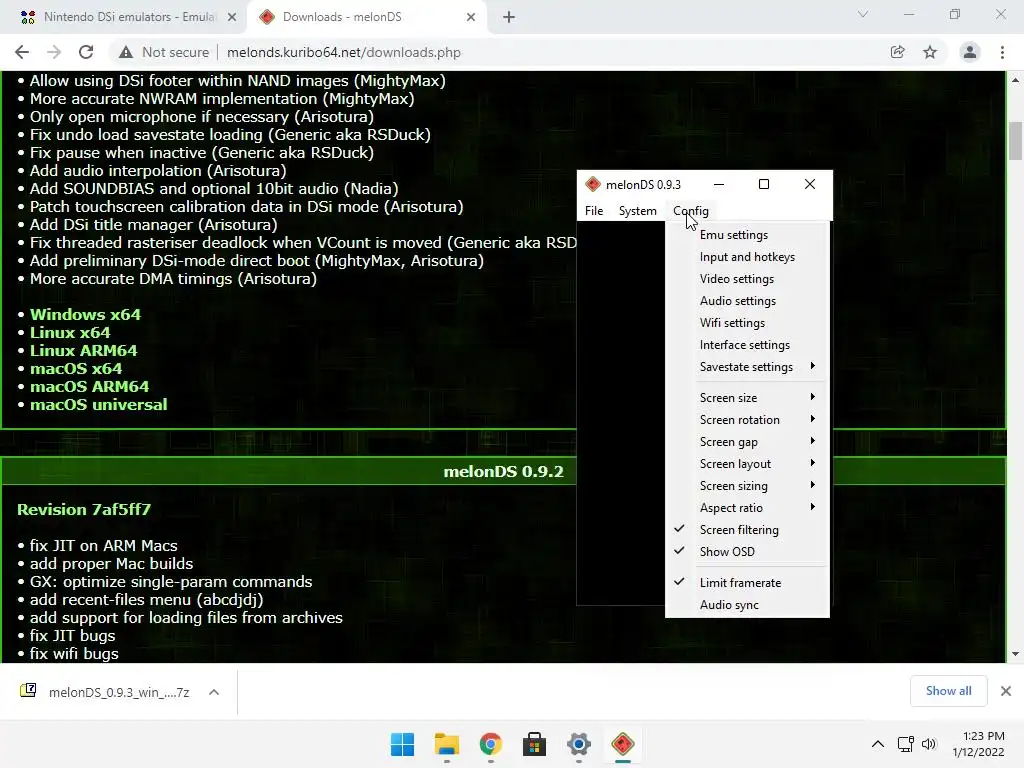Click page vertical scrollbar thumb

(x=1015, y=140)
